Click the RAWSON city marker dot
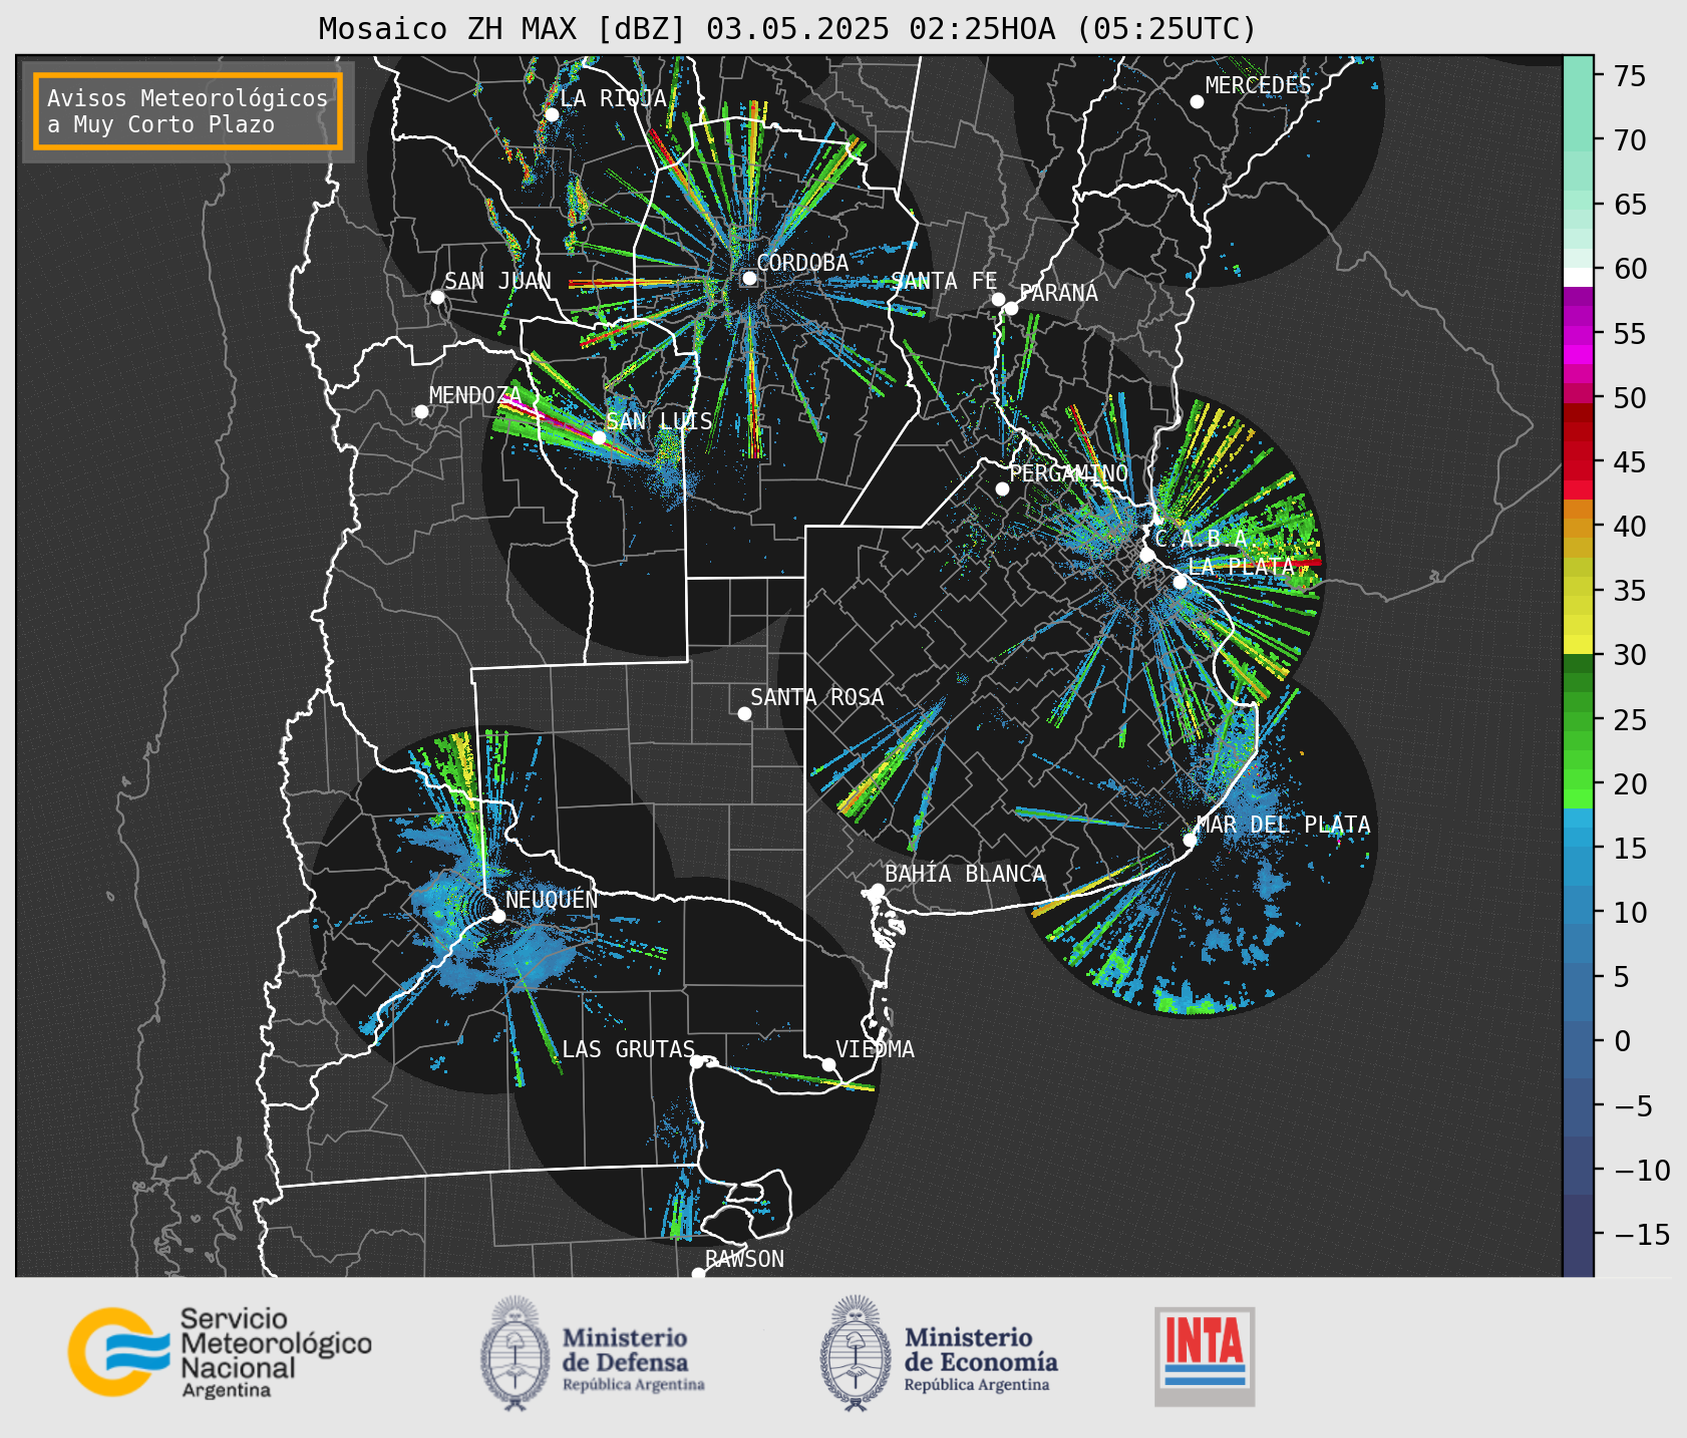 (x=698, y=1274)
